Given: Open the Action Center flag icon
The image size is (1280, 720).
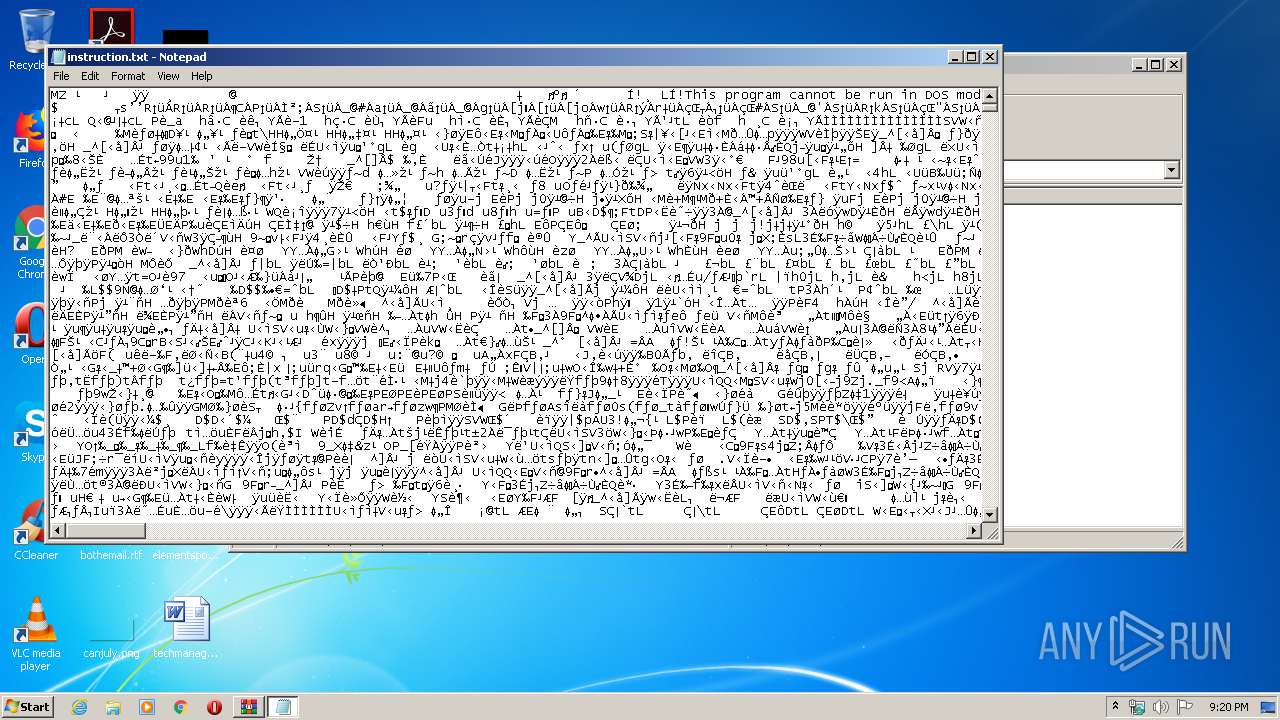Looking at the screenshot, I should pyautogui.click(x=1185, y=707).
